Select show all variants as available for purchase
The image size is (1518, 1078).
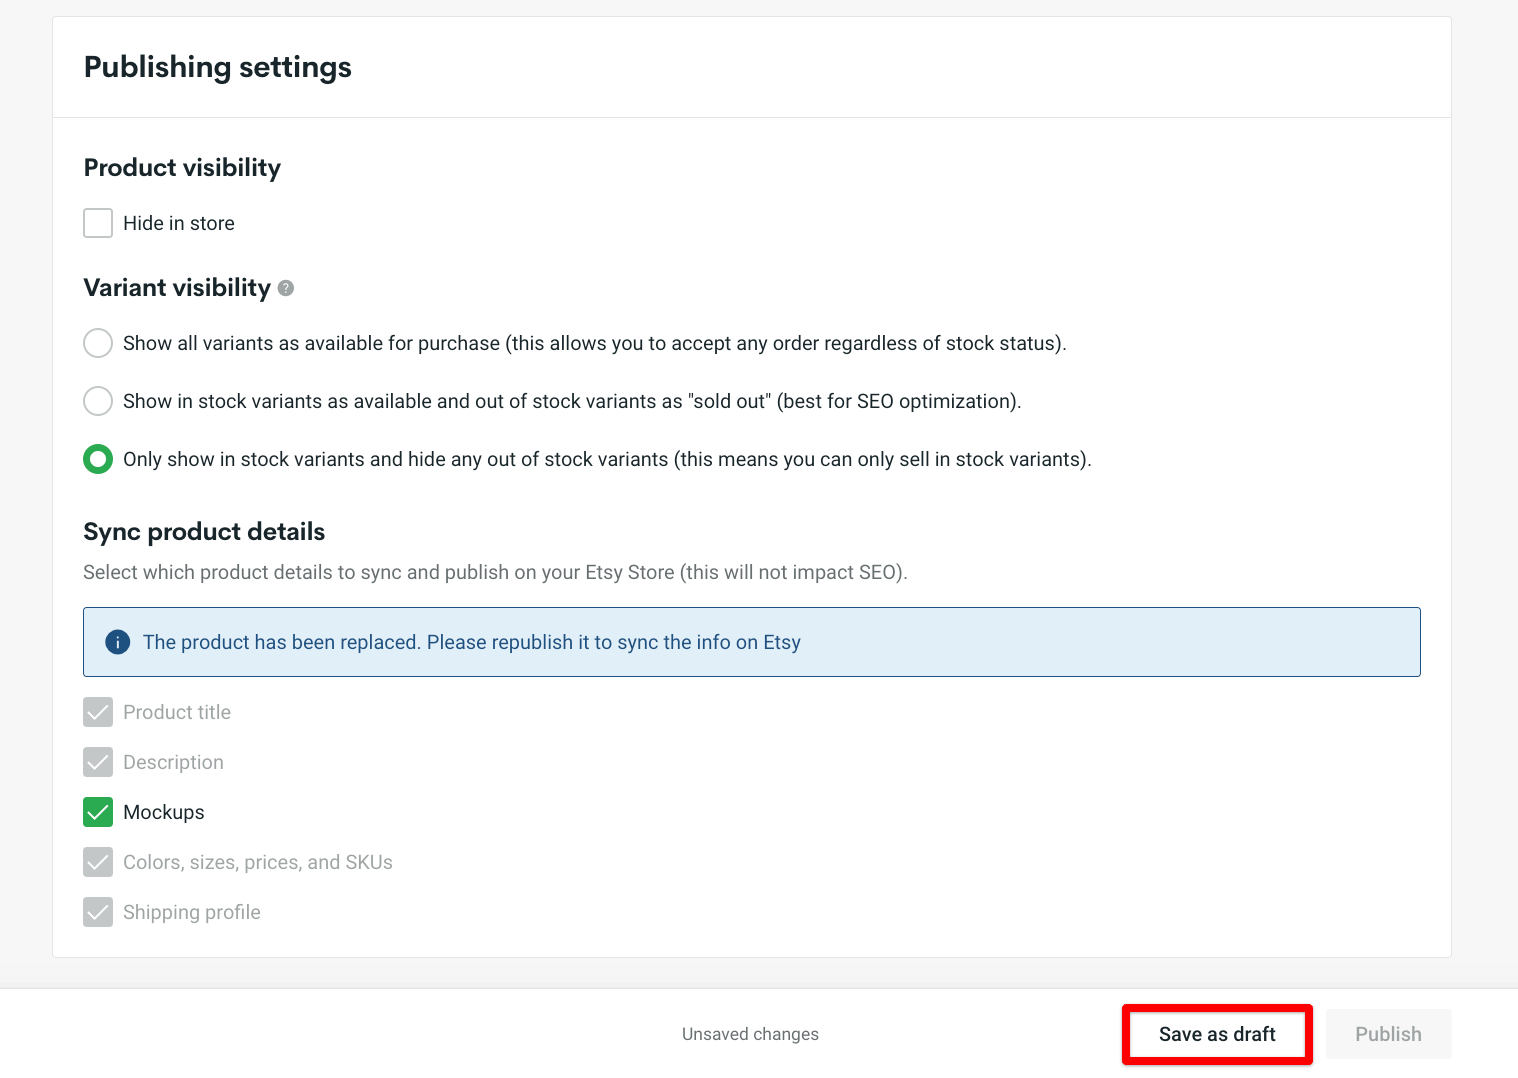(x=97, y=343)
